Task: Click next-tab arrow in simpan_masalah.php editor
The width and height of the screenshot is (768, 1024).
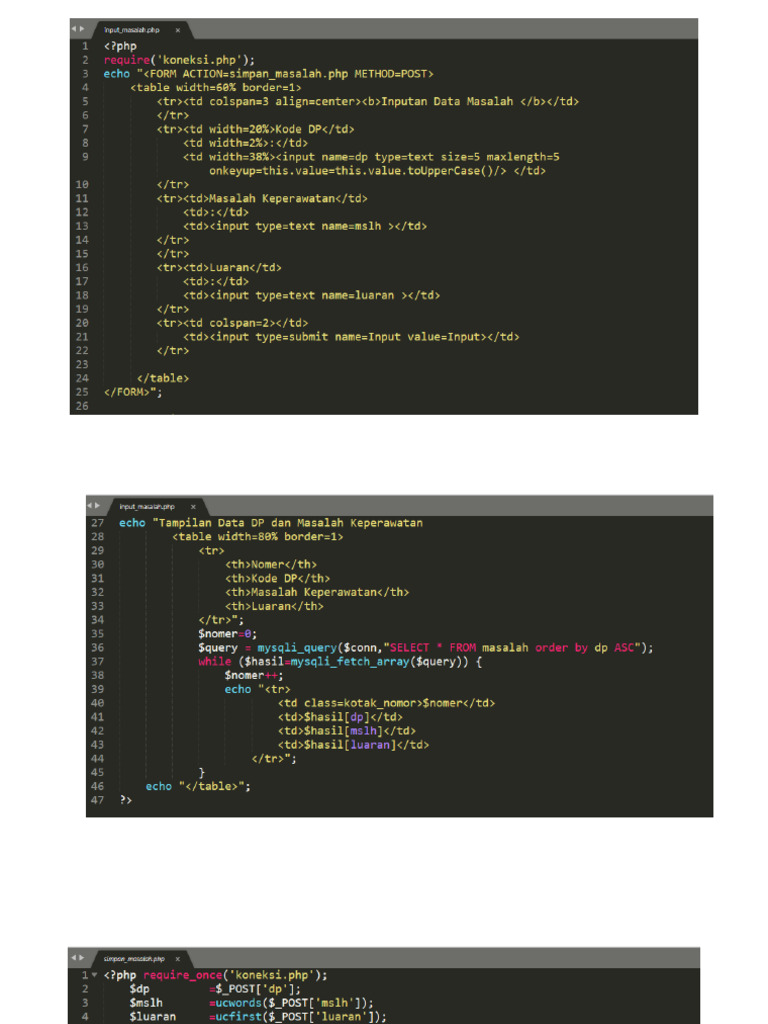Action: (x=82, y=957)
